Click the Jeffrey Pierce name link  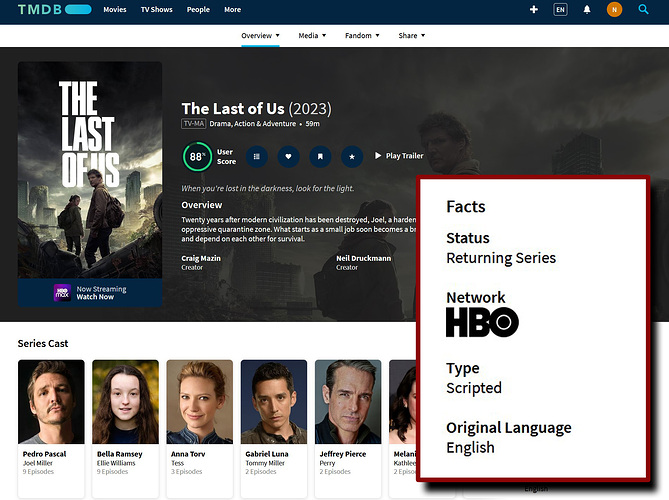pos(343,454)
